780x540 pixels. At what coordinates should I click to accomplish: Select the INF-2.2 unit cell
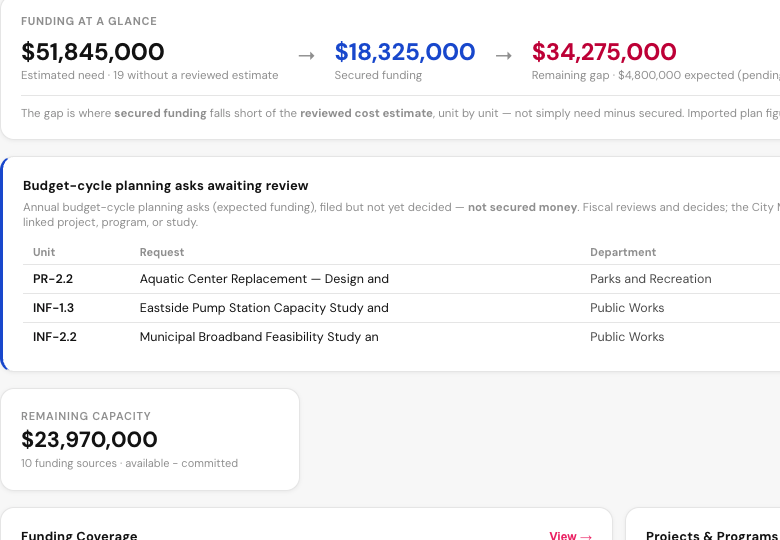(55, 337)
